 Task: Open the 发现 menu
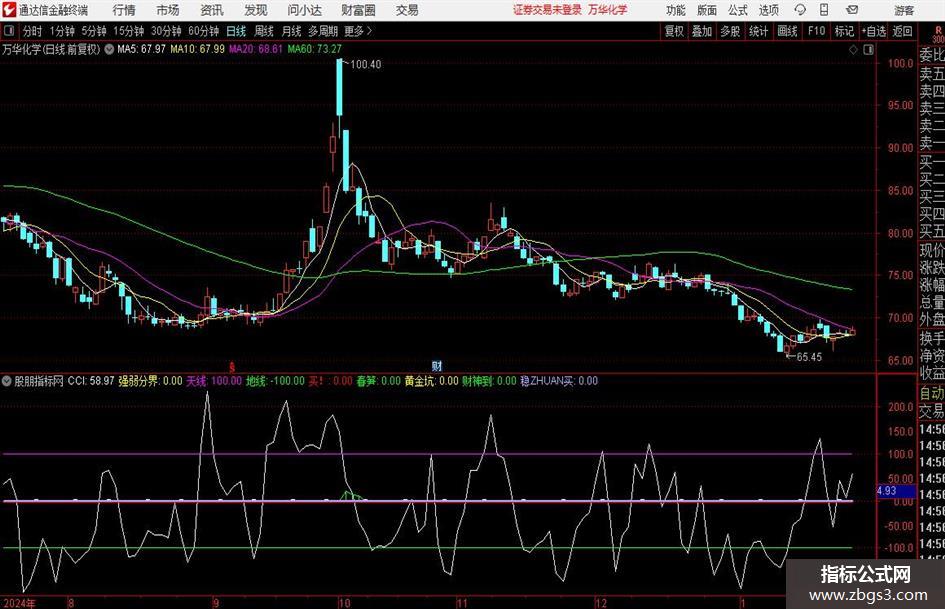coord(256,10)
